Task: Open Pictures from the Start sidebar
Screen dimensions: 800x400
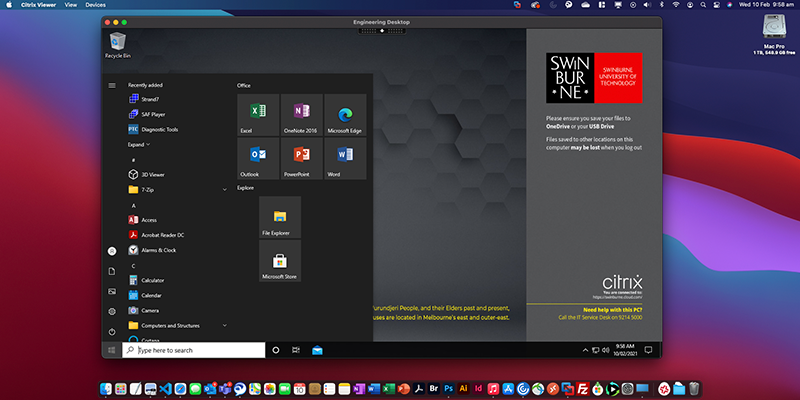Action: coord(112,291)
